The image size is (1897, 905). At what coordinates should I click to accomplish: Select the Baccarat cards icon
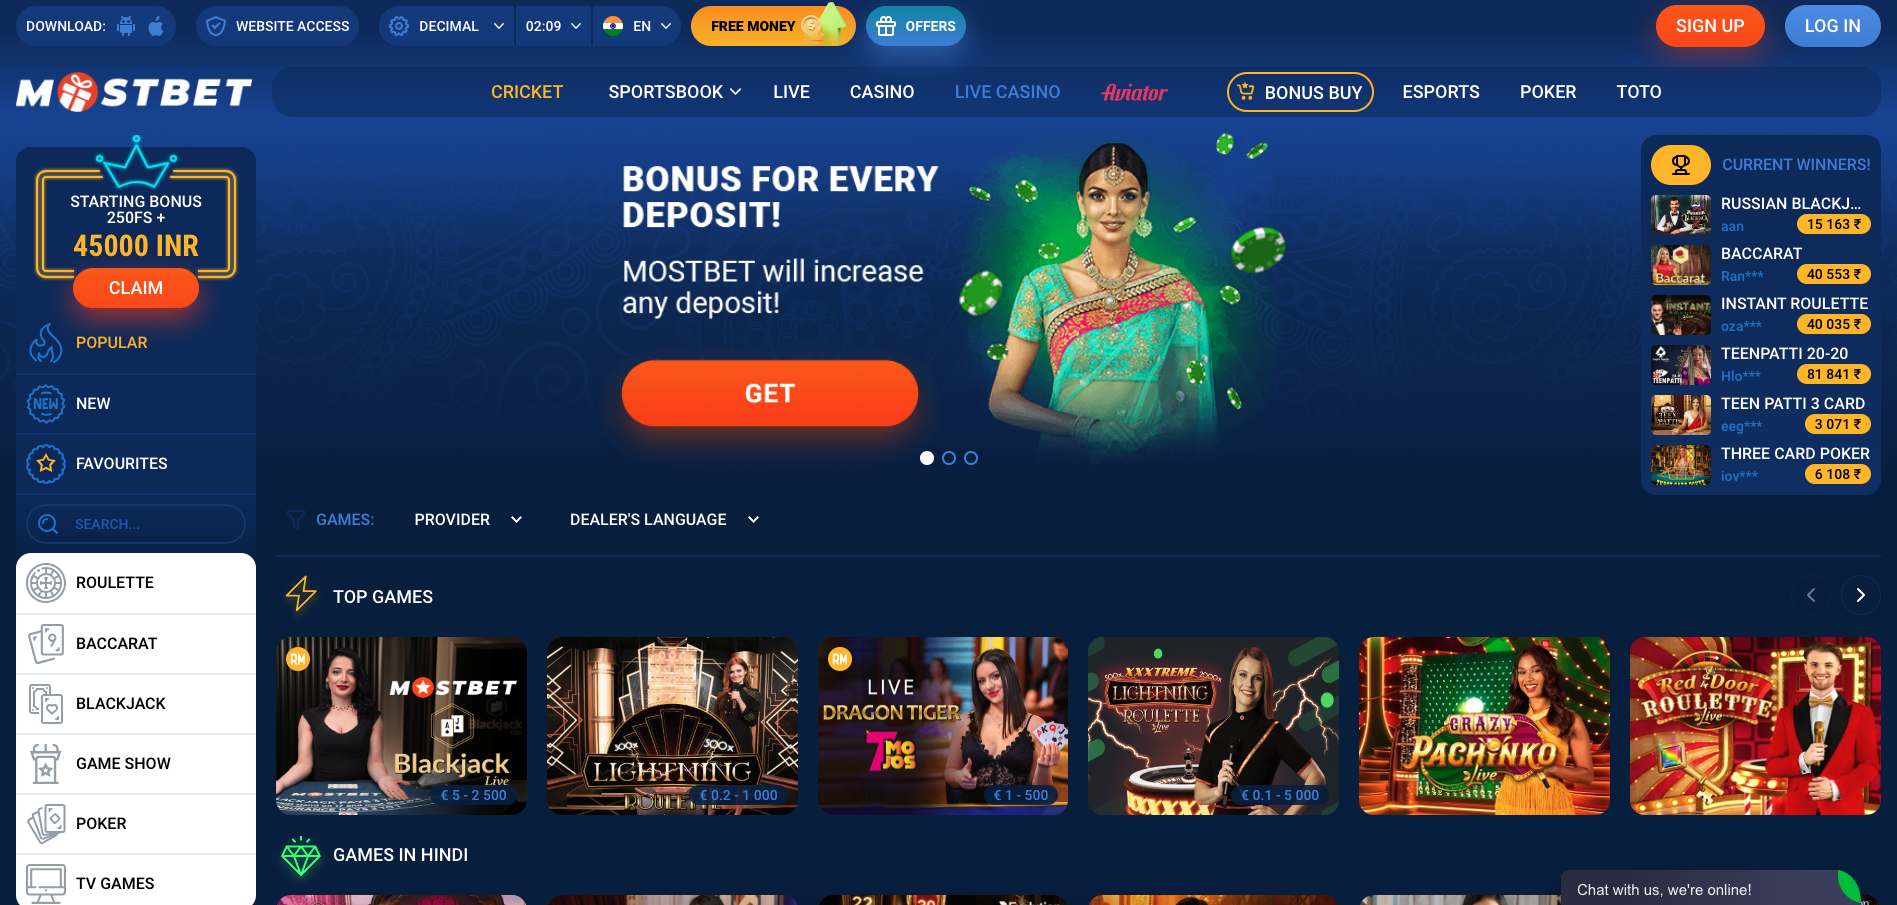pyautogui.click(x=46, y=643)
